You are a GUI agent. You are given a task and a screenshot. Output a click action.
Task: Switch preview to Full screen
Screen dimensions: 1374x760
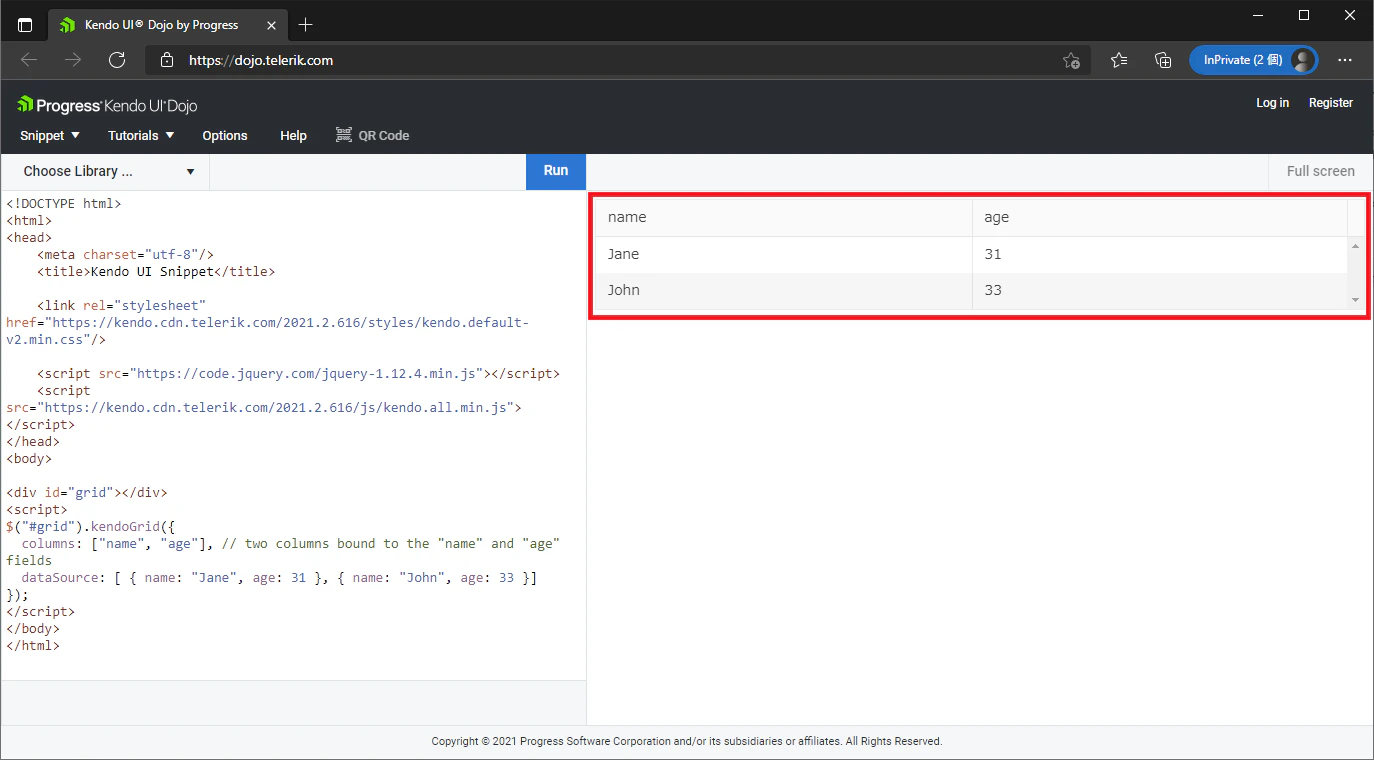pyautogui.click(x=1320, y=171)
